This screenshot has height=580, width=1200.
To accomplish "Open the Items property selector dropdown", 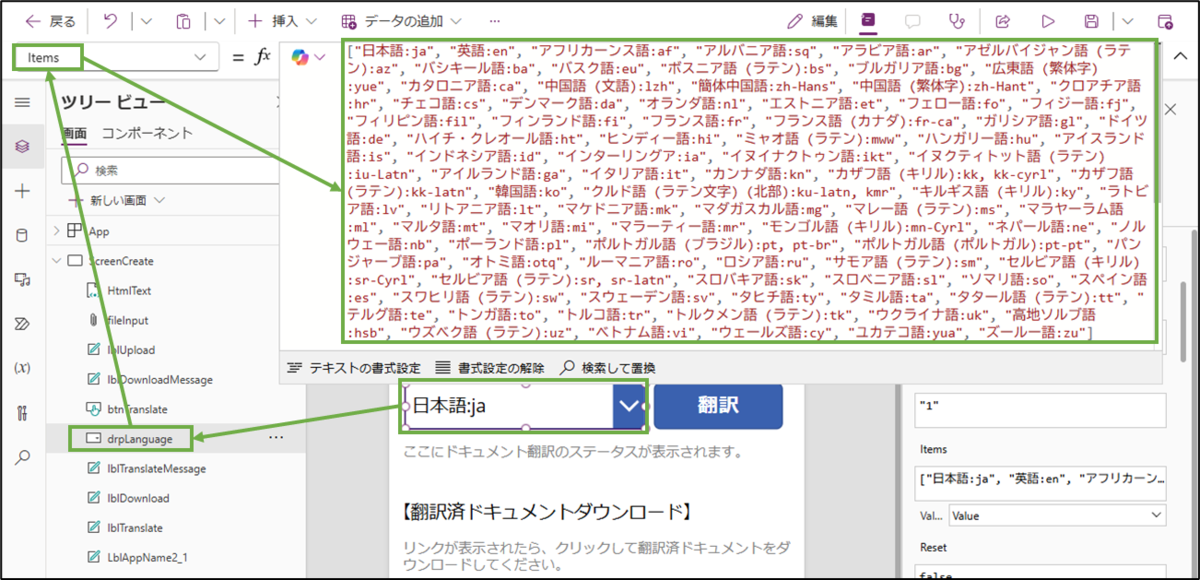I will click(116, 57).
